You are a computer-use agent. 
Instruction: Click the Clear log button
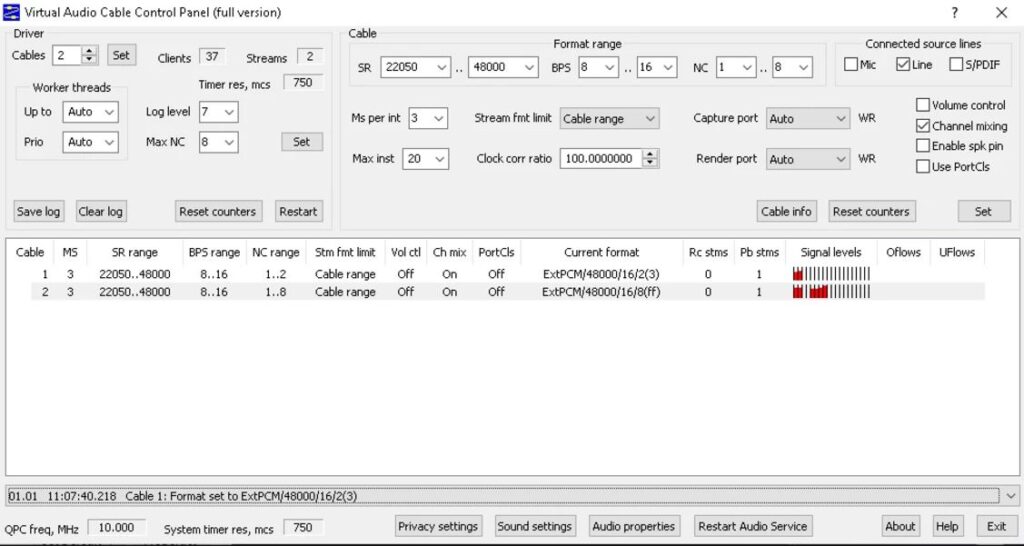pos(101,211)
